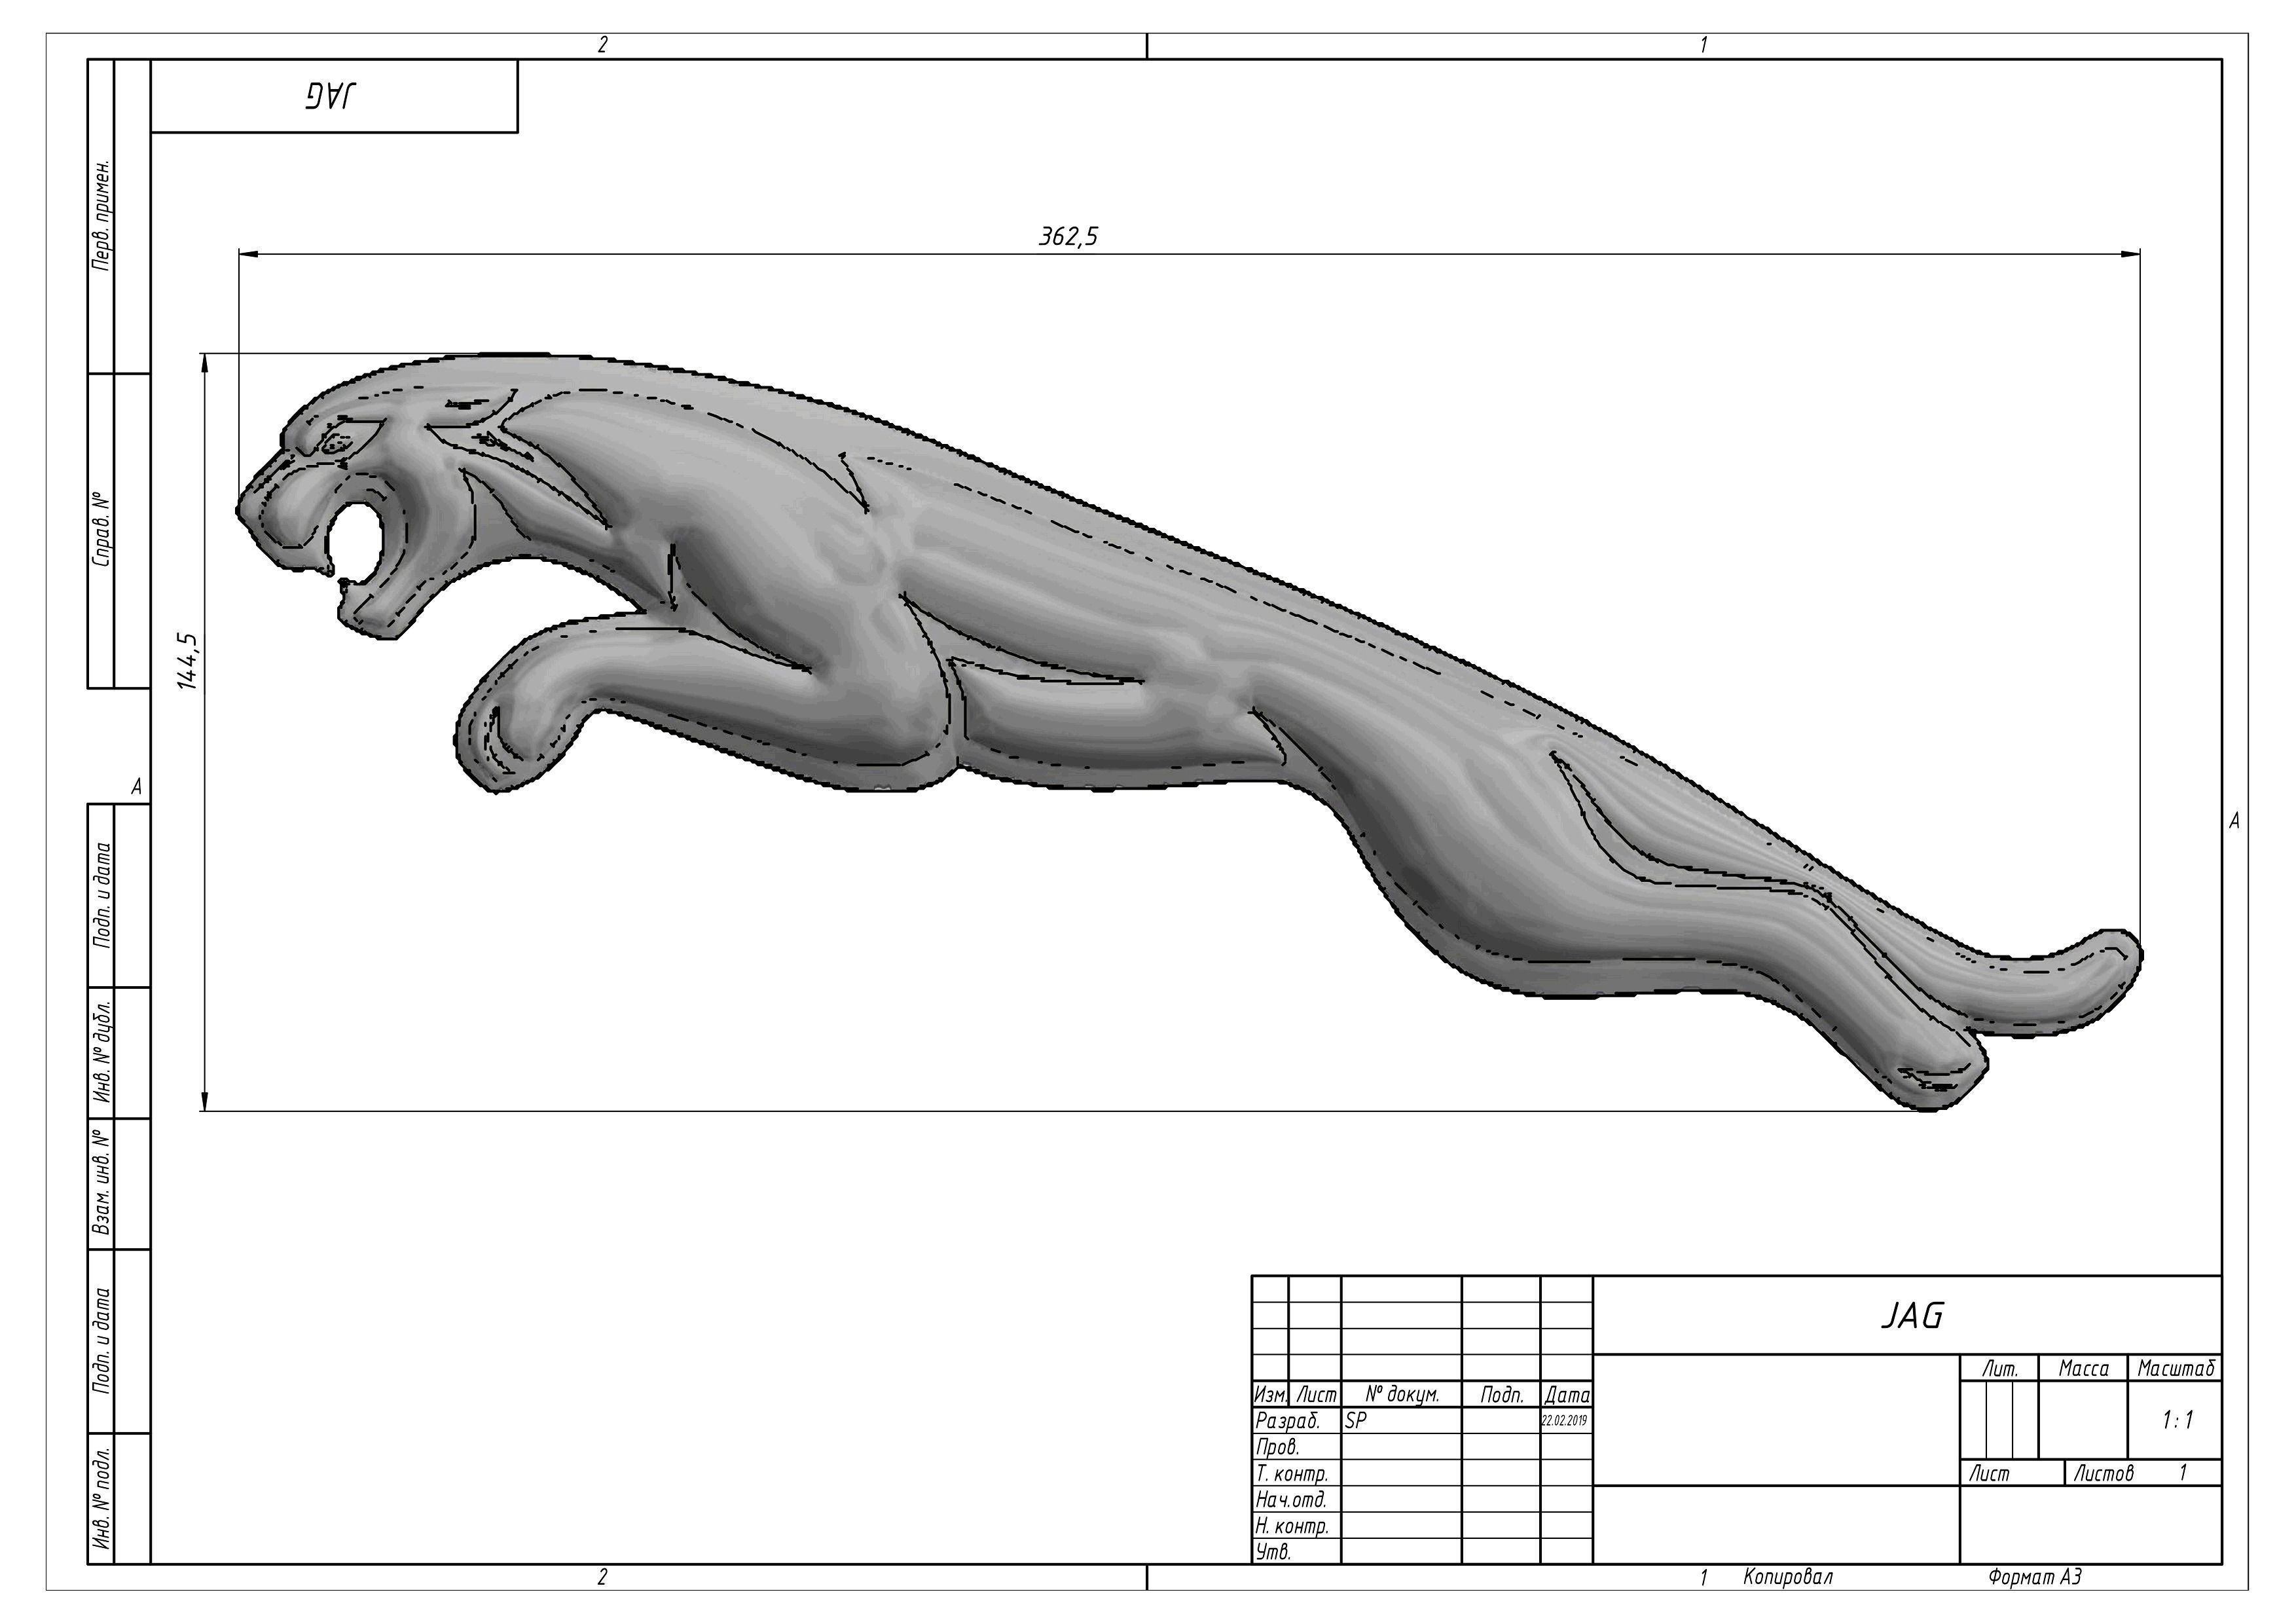Click the 'Копировал' label below the frame
Image resolution: width=2296 pixels, height=1624 pixels.
1788,1578
